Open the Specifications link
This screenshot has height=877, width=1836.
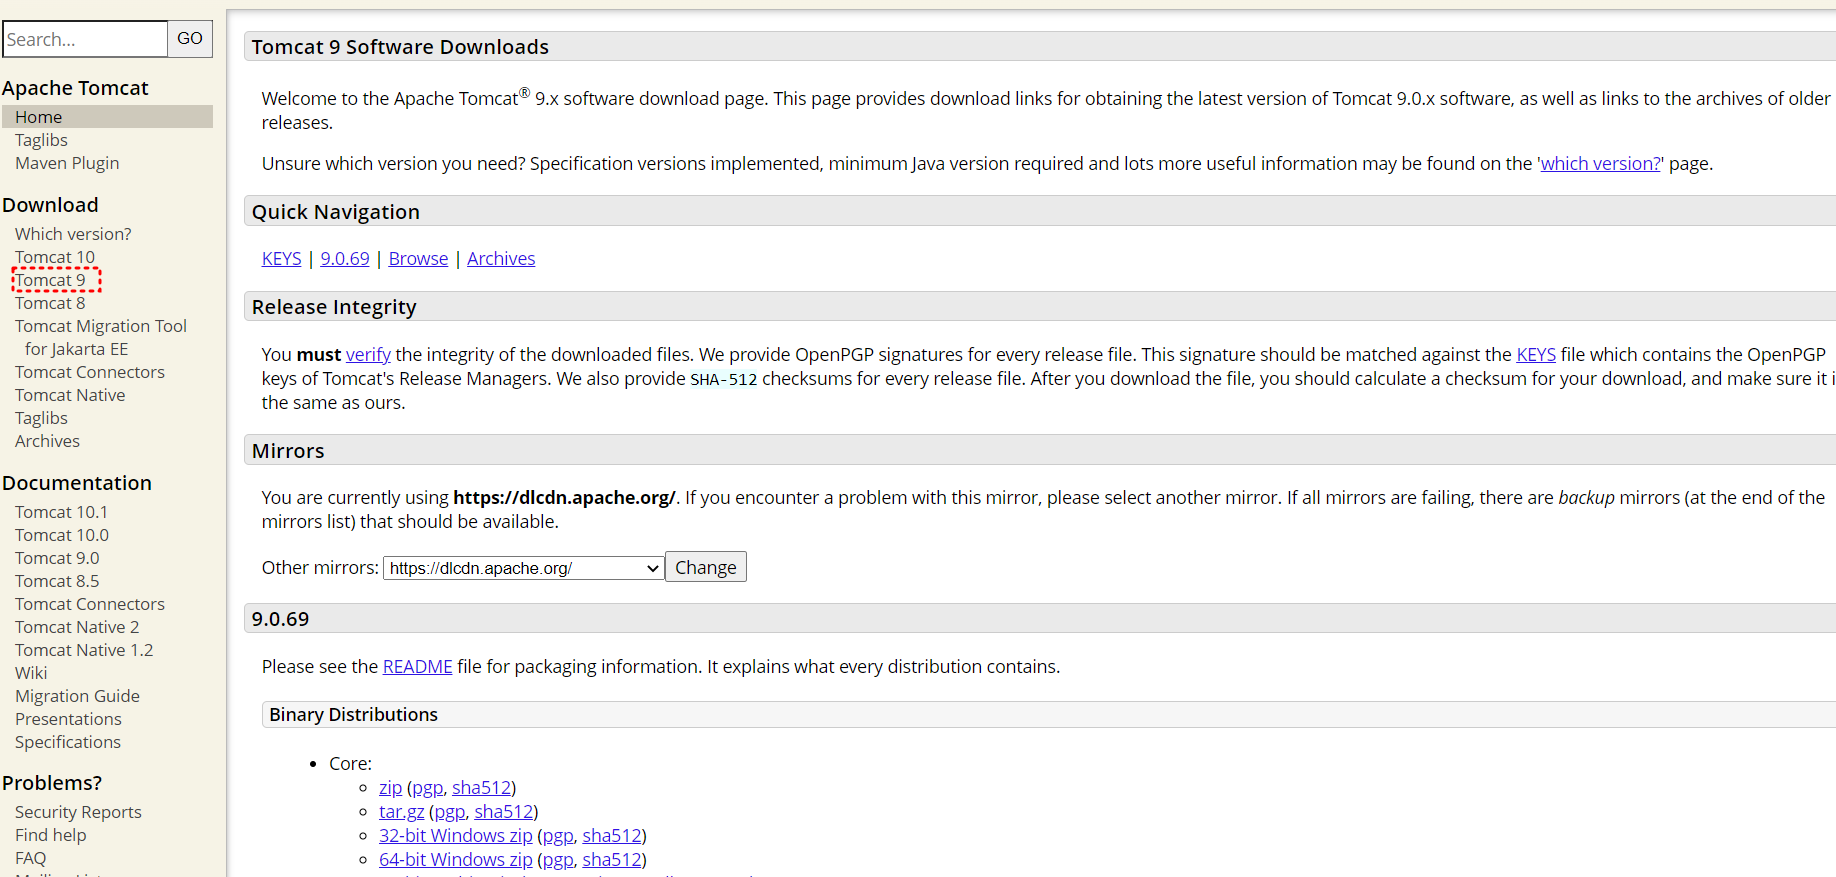tap(68, 742)
